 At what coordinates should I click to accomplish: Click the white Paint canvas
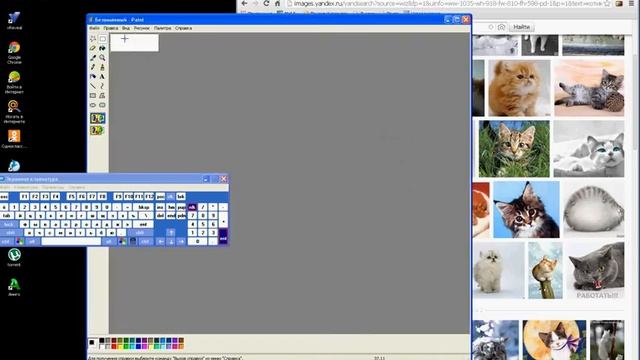[135, 43]
